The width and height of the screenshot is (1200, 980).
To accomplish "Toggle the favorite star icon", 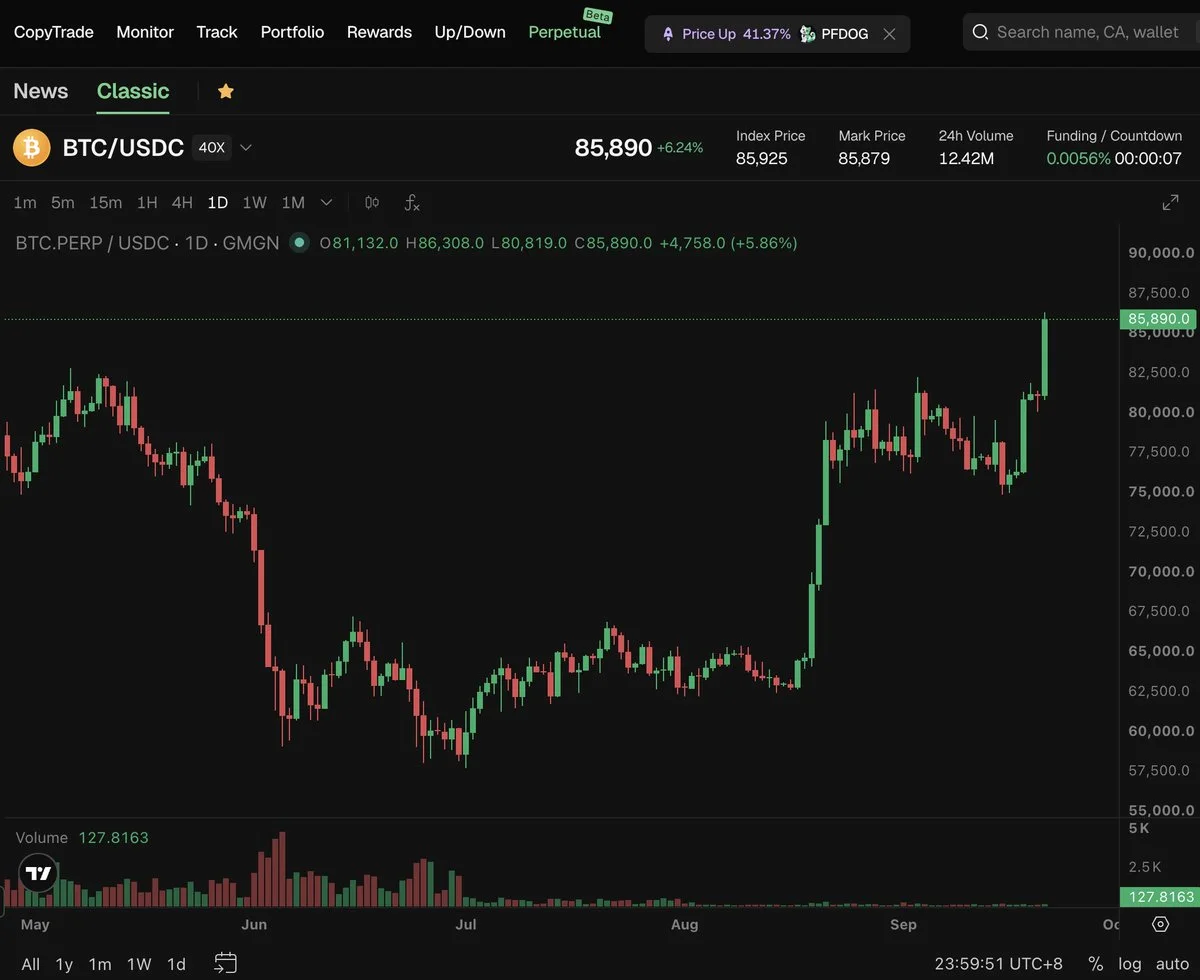I will [226, 91].
